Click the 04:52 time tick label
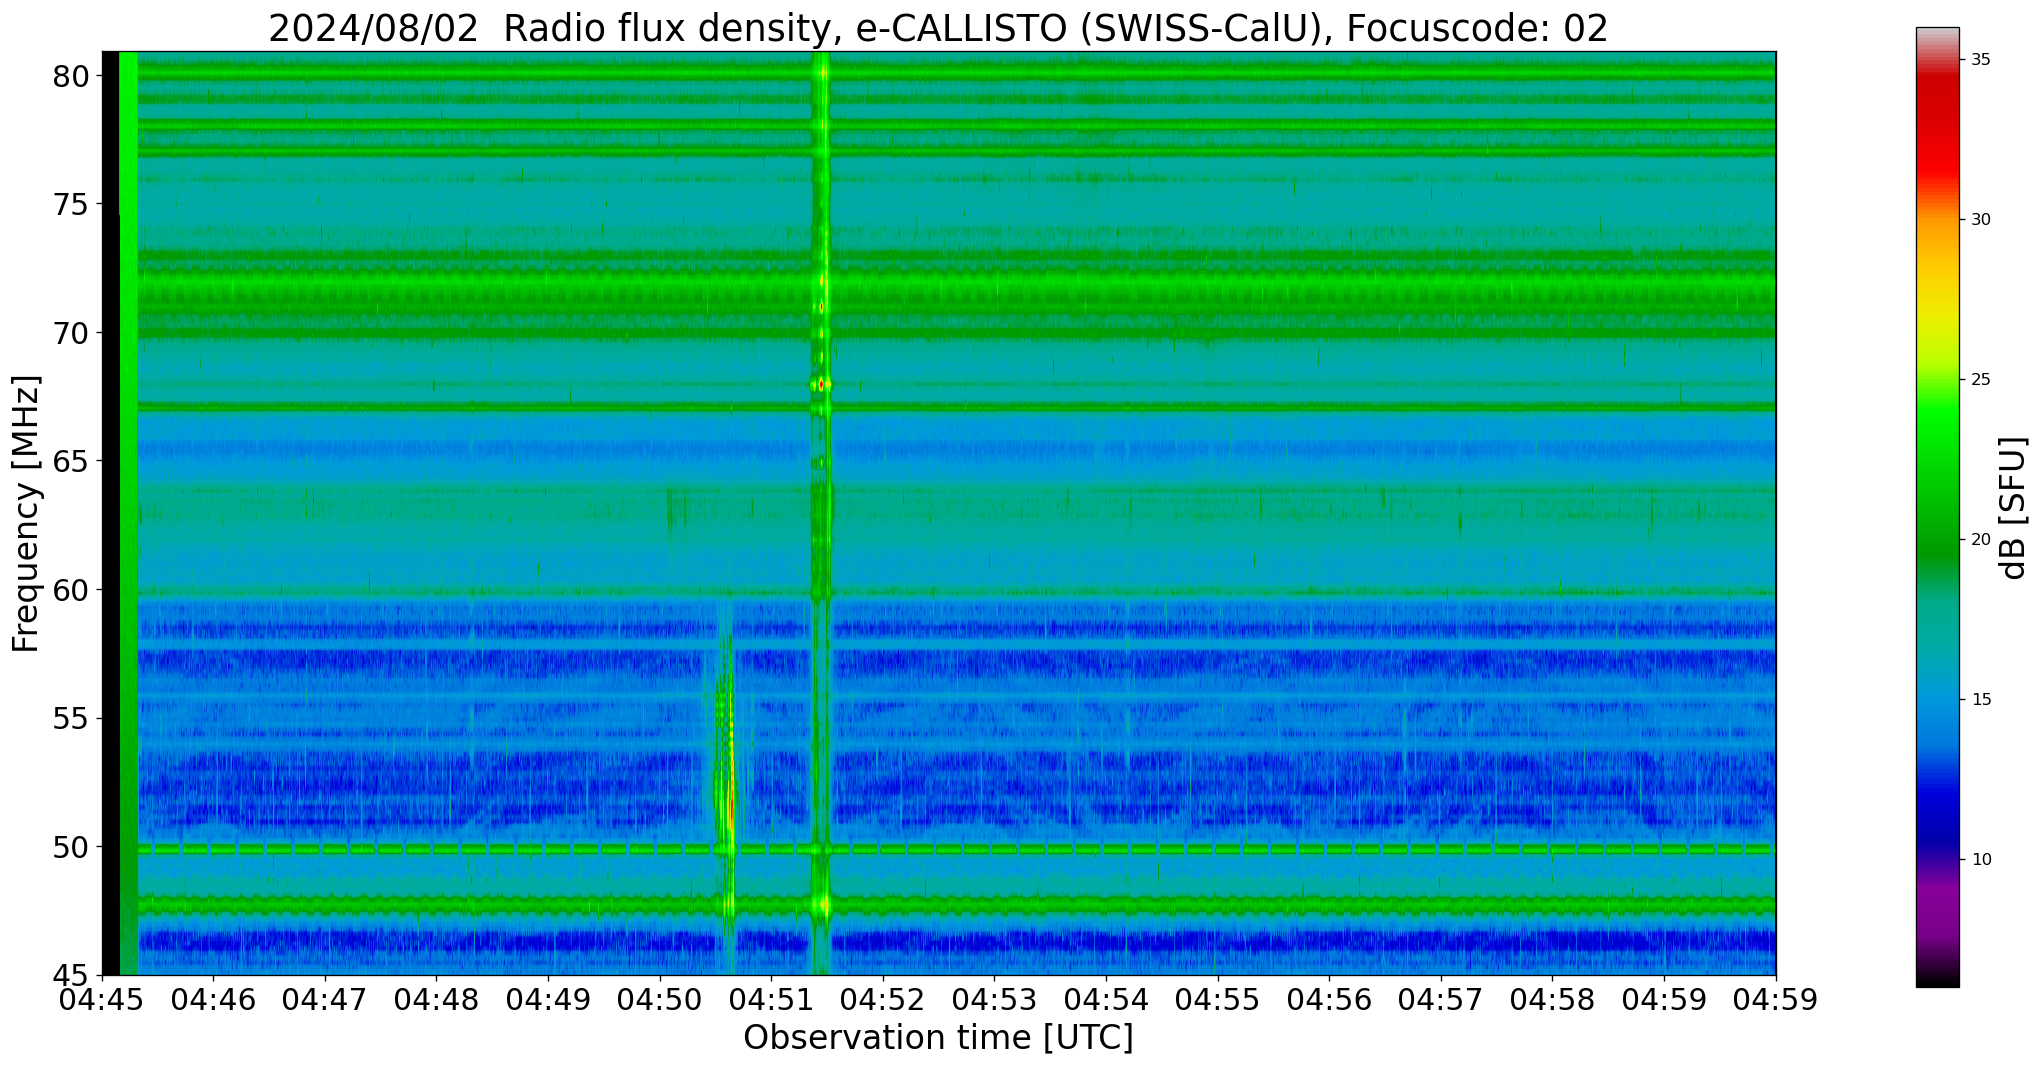 point(883,1000)
